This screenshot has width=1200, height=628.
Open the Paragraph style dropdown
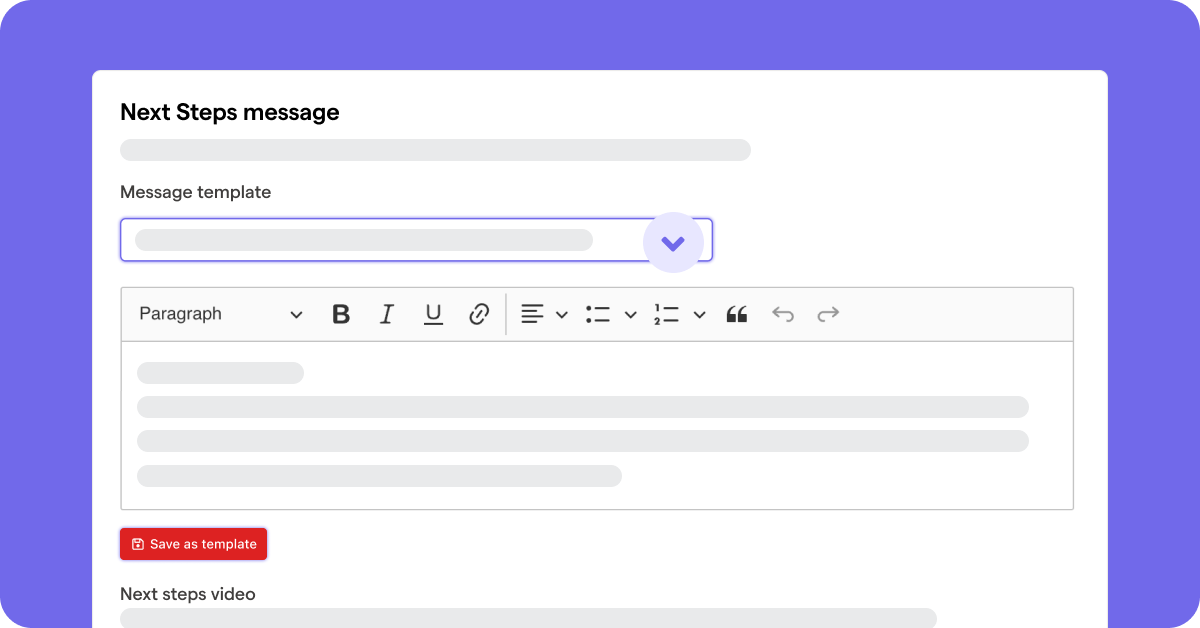[220, 314]
